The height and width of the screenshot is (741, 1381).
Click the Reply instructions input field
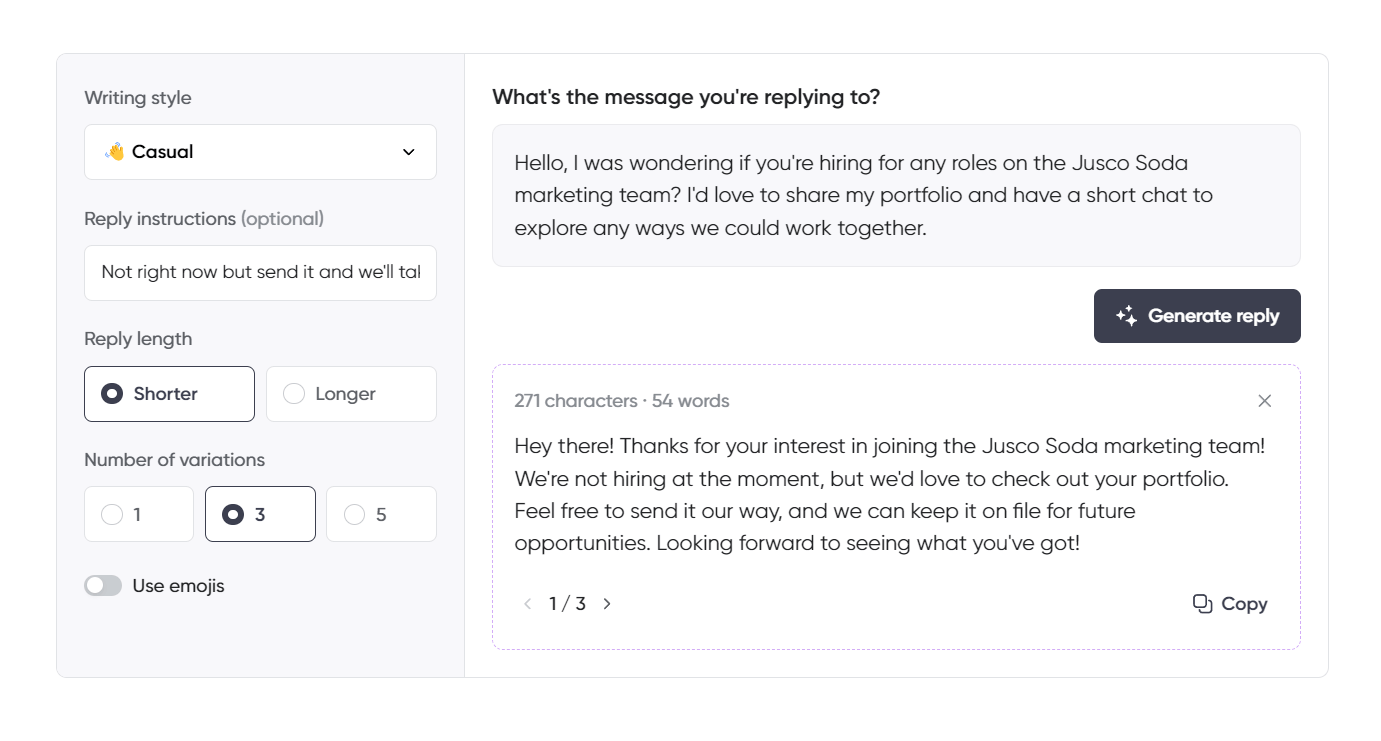click(x=260, y=272)
